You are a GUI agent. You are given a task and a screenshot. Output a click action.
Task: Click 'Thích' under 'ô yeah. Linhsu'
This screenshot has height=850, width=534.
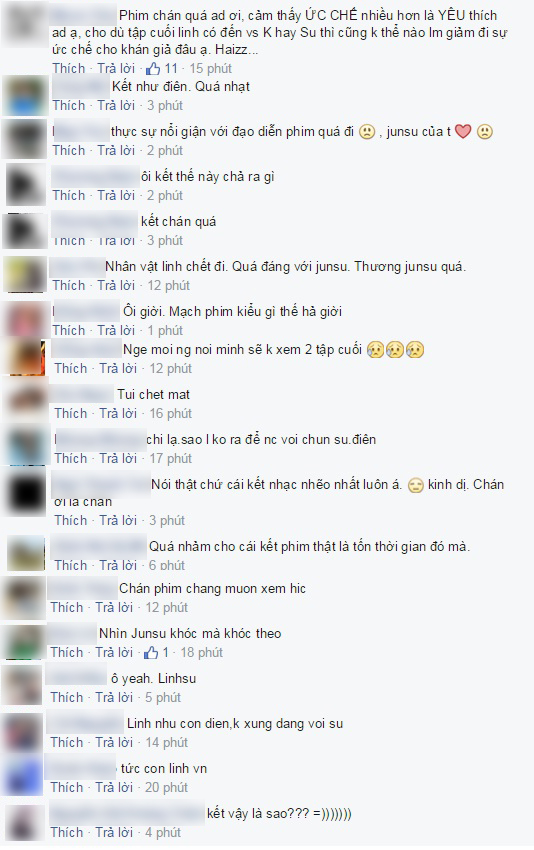click(67, 697)
